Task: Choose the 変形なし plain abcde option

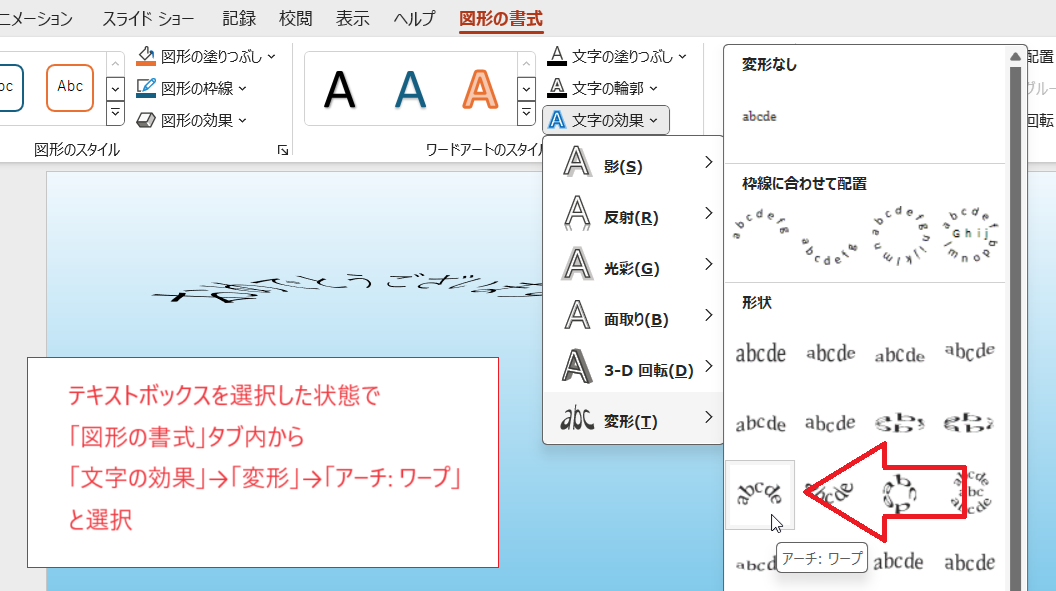Action: coord(760,116)
